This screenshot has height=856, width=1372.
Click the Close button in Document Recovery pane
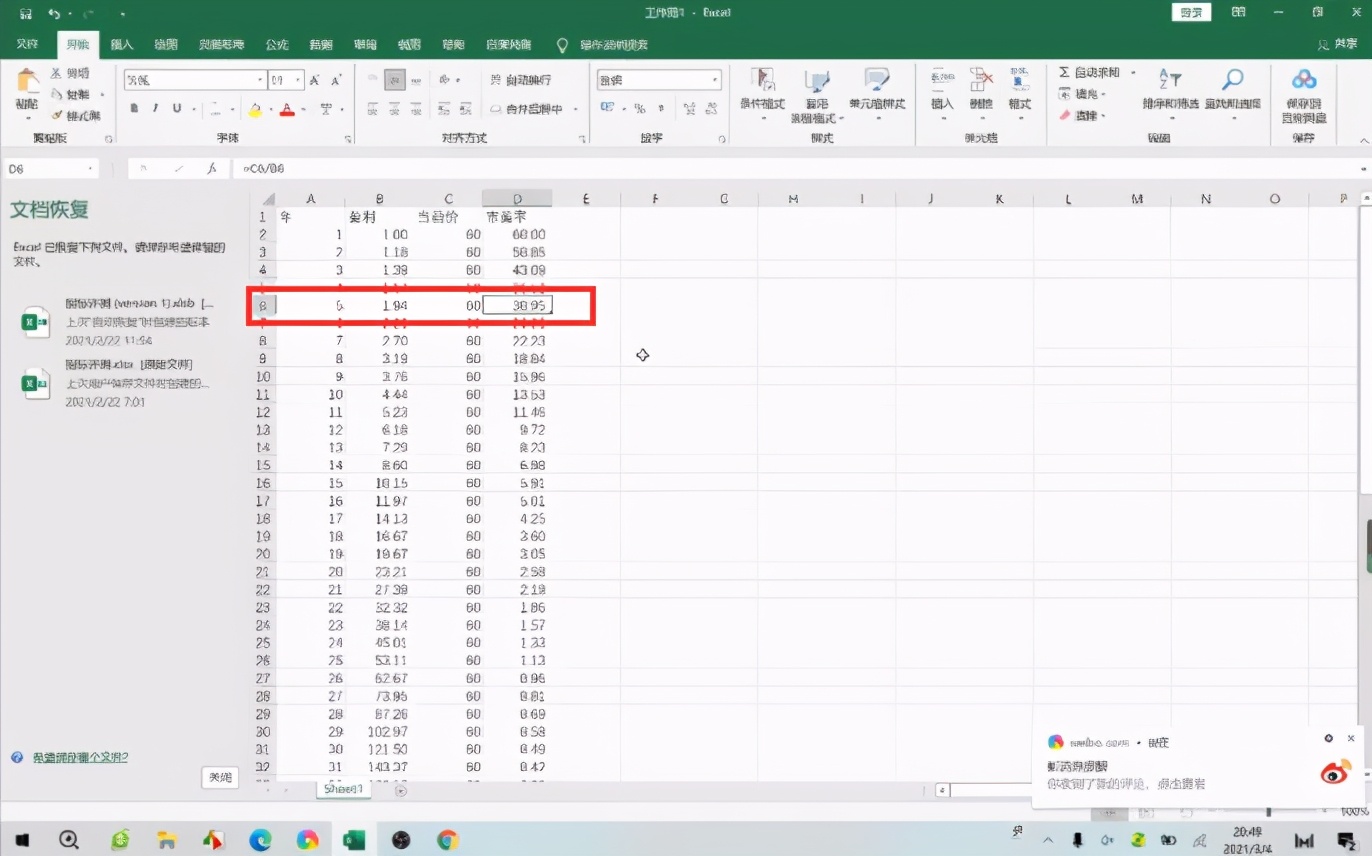pyautogui.click(x=220, y=777)
